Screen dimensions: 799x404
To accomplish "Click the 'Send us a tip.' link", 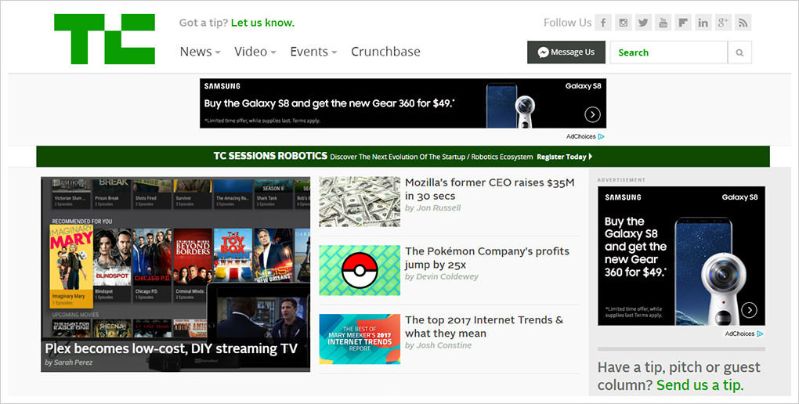I will click(700, 385).
